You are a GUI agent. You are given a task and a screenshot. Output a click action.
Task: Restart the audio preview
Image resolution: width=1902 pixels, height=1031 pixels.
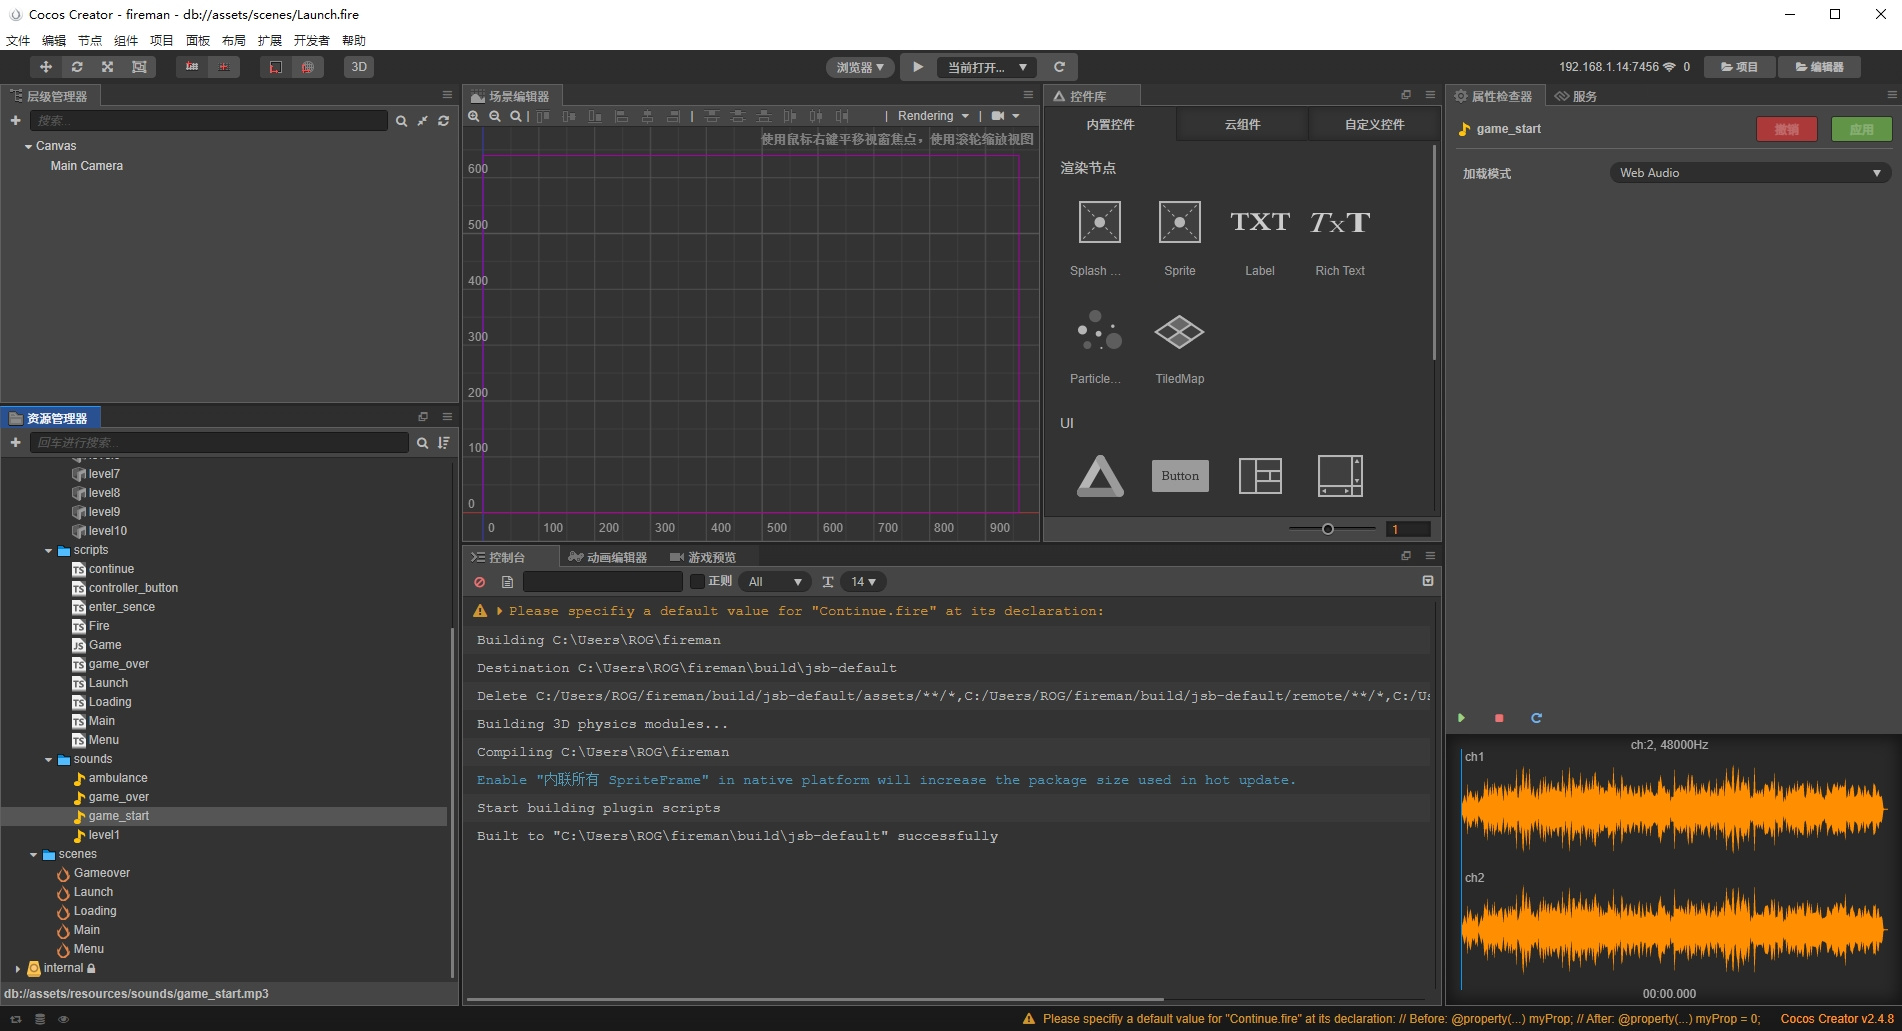point(1536,718)
